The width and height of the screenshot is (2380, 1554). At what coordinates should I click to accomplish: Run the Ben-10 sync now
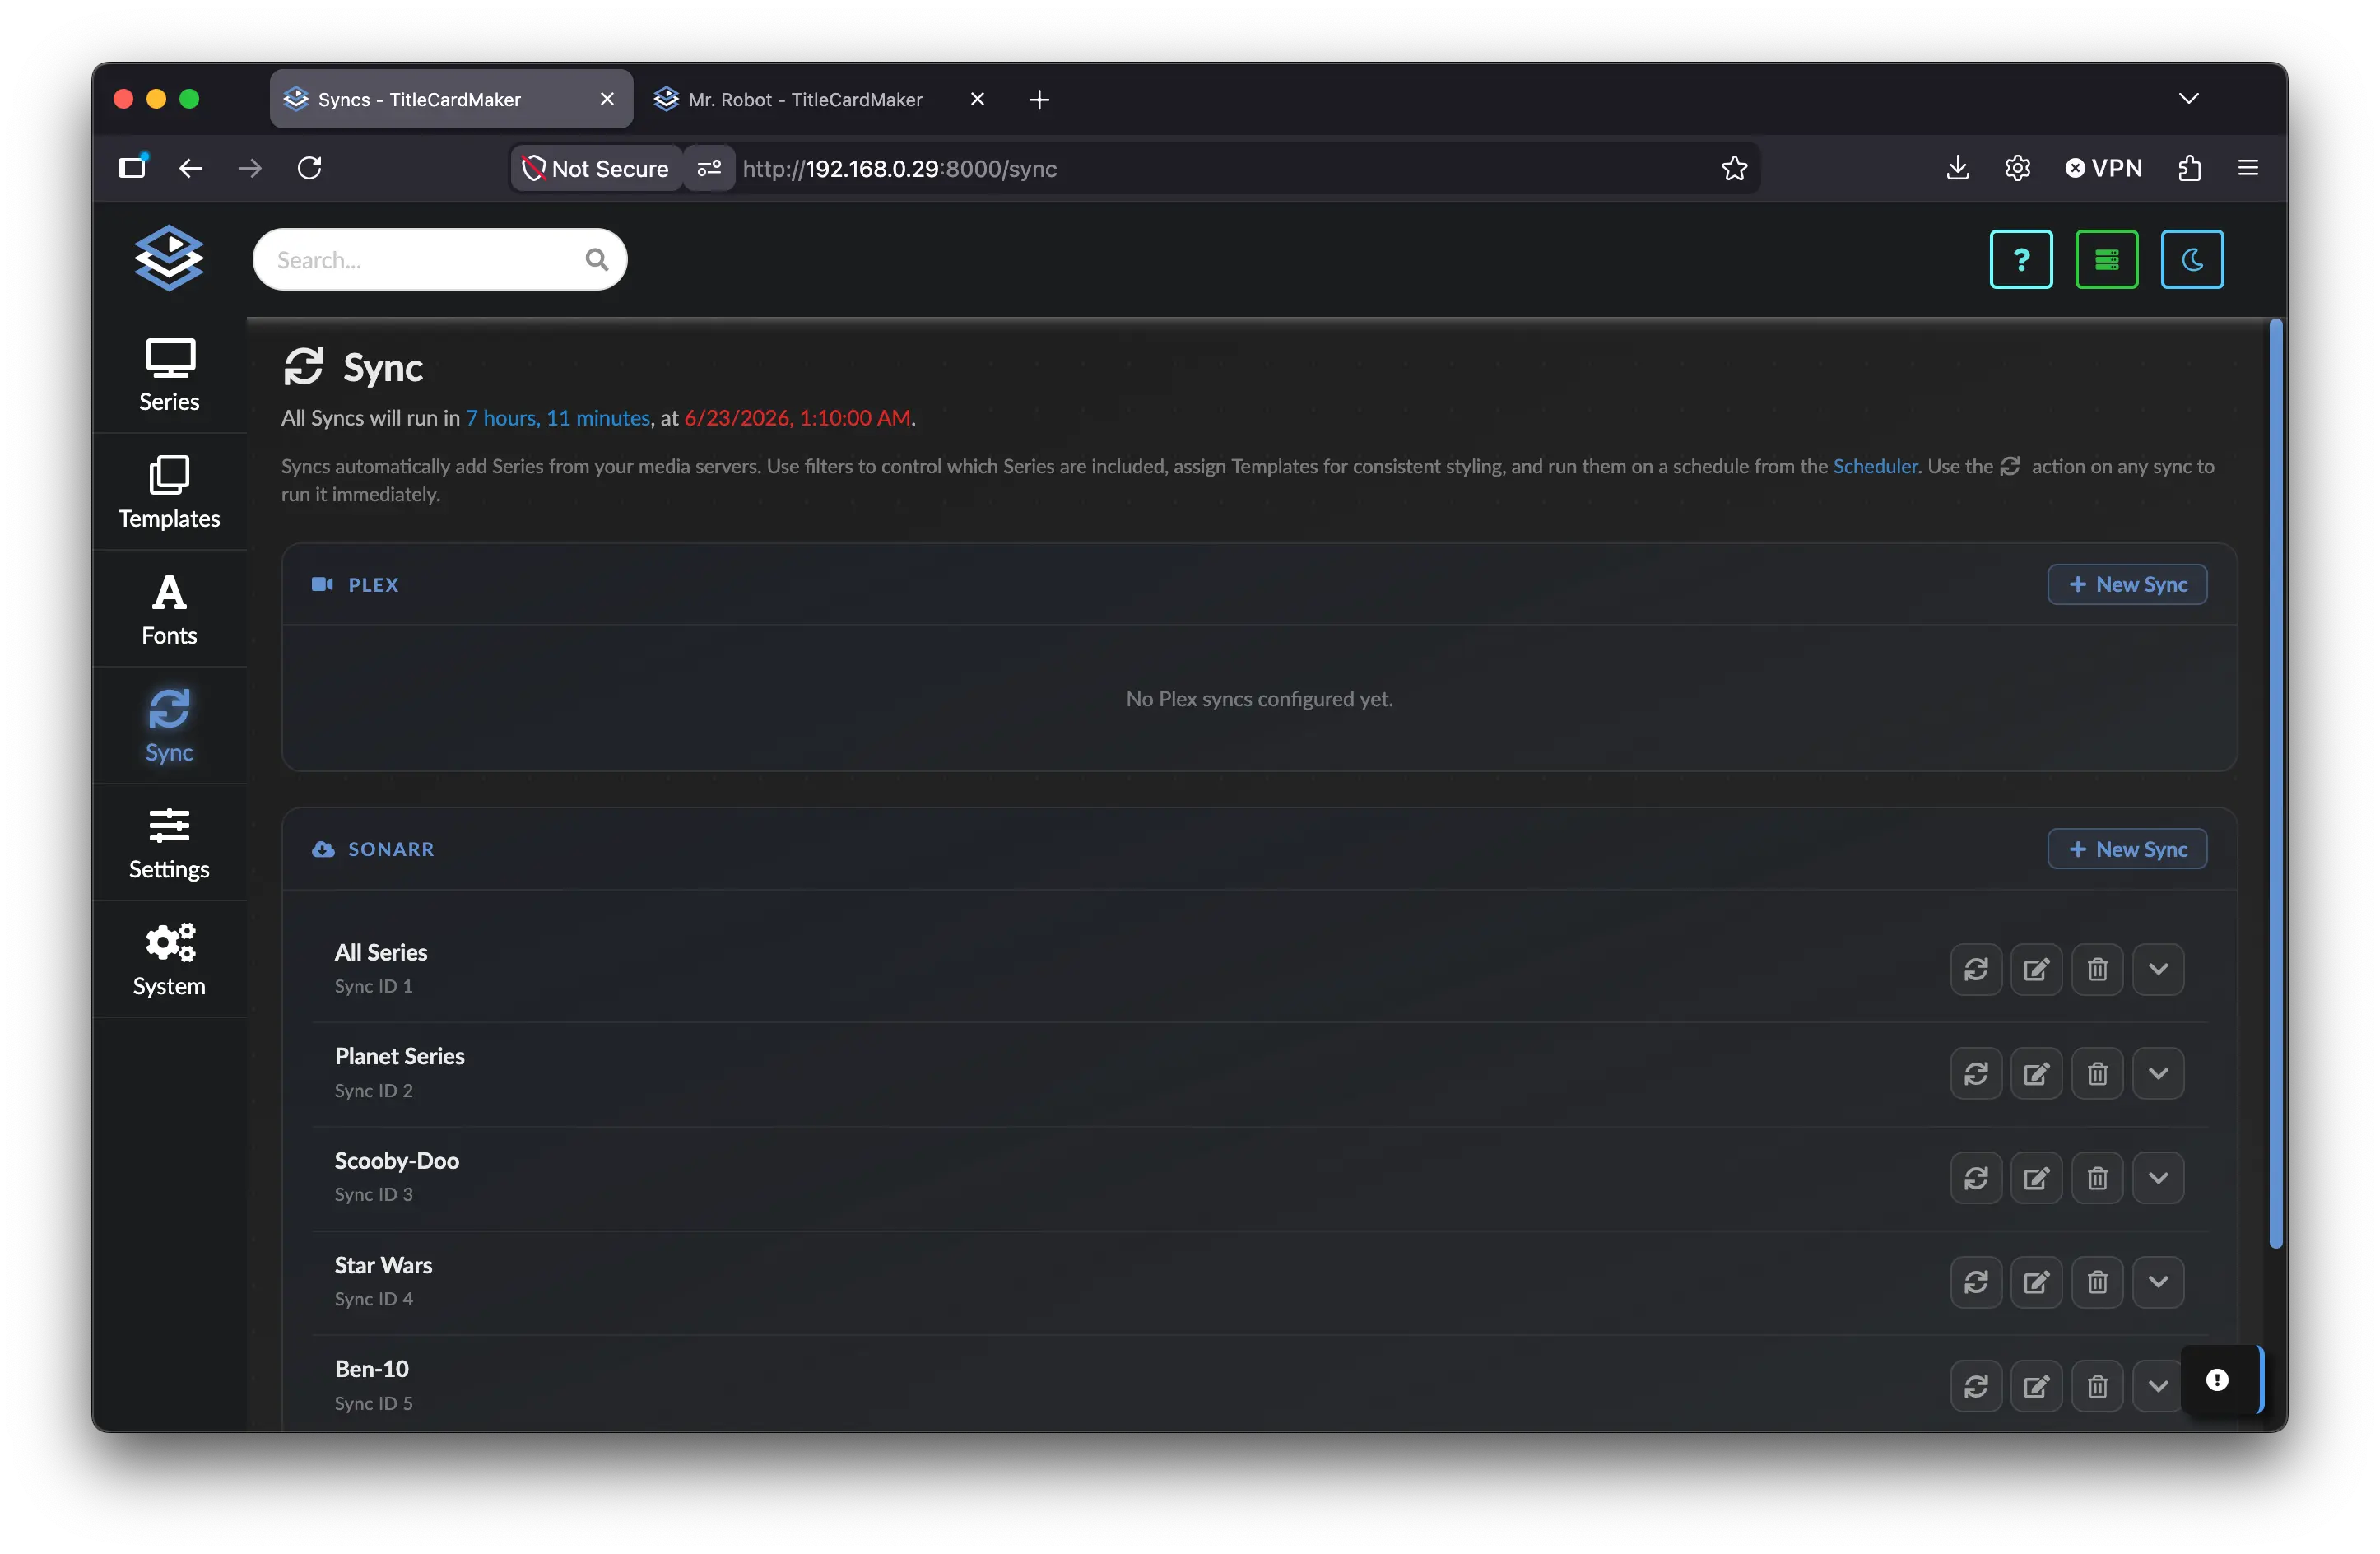(x=1976, y=1386)
